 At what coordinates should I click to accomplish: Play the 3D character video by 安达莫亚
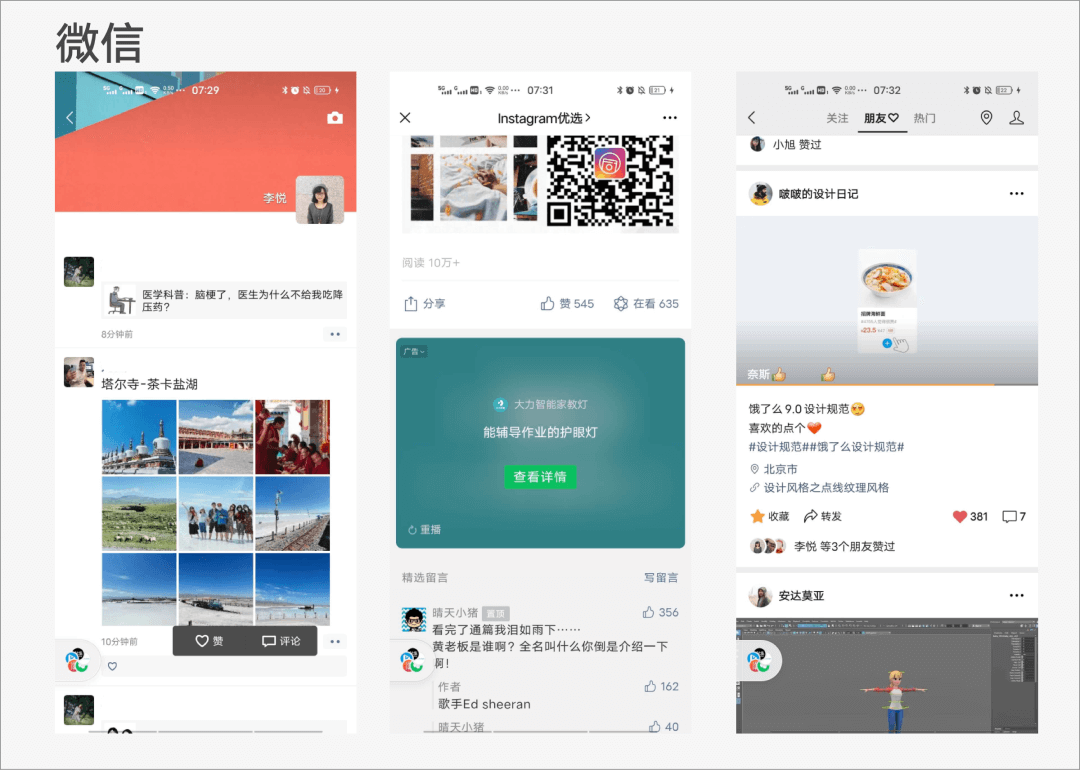[887, 676]
